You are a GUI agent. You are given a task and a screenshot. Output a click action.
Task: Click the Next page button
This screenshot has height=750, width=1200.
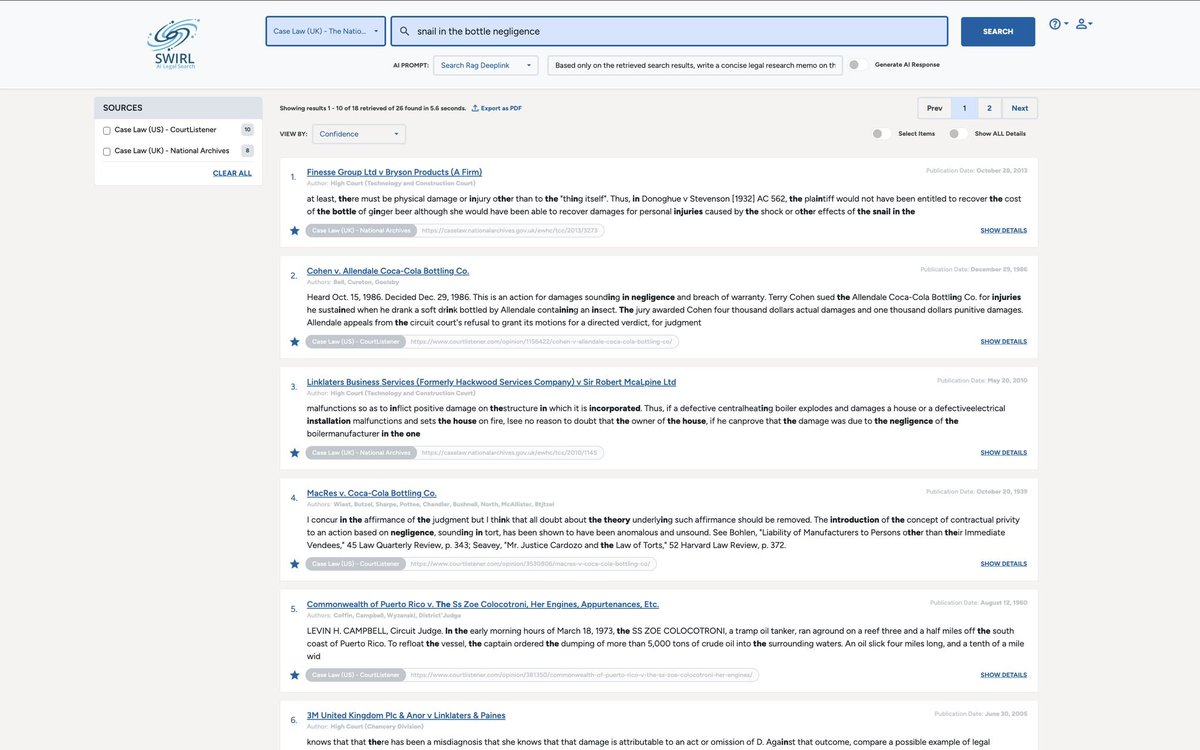pyautogui.click(x=1020, y=108)
